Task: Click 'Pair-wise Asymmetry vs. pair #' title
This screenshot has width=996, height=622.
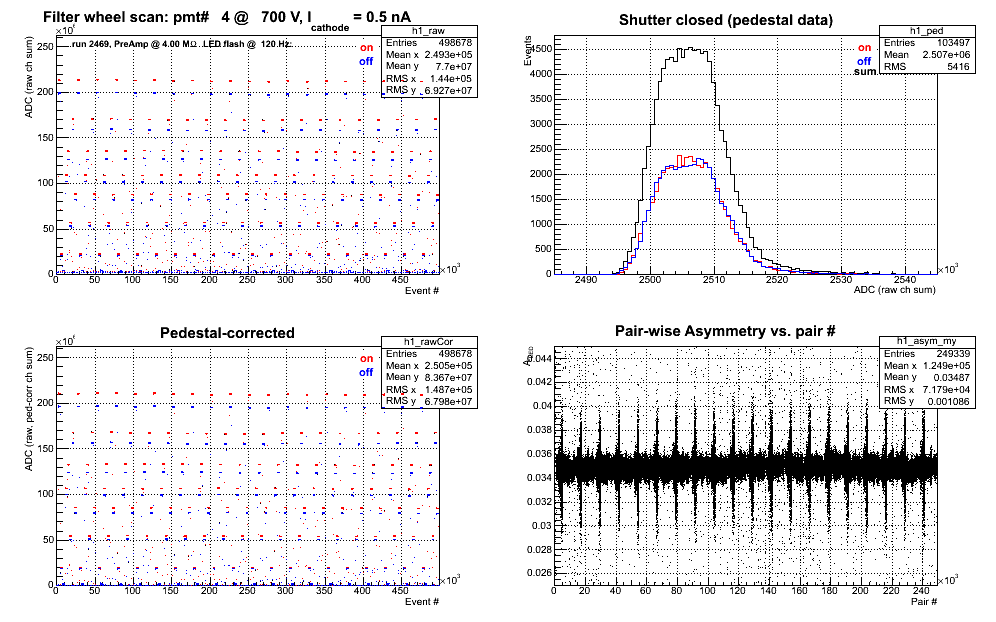Action: 725,331
